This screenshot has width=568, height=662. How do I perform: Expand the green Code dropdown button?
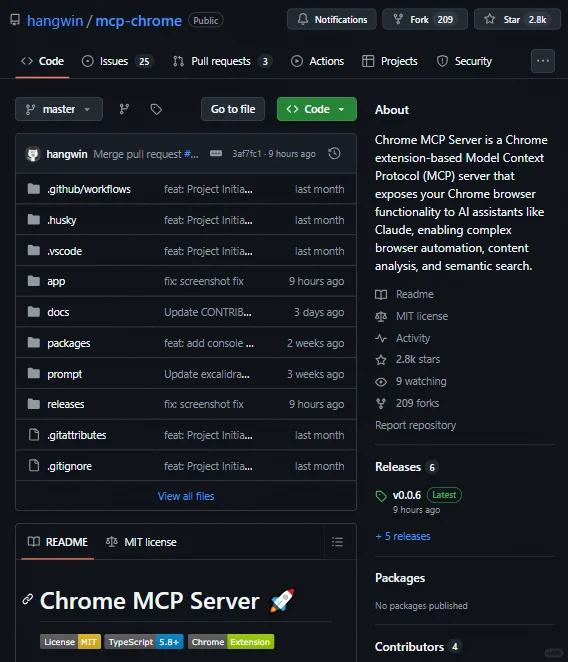(317, 109)
